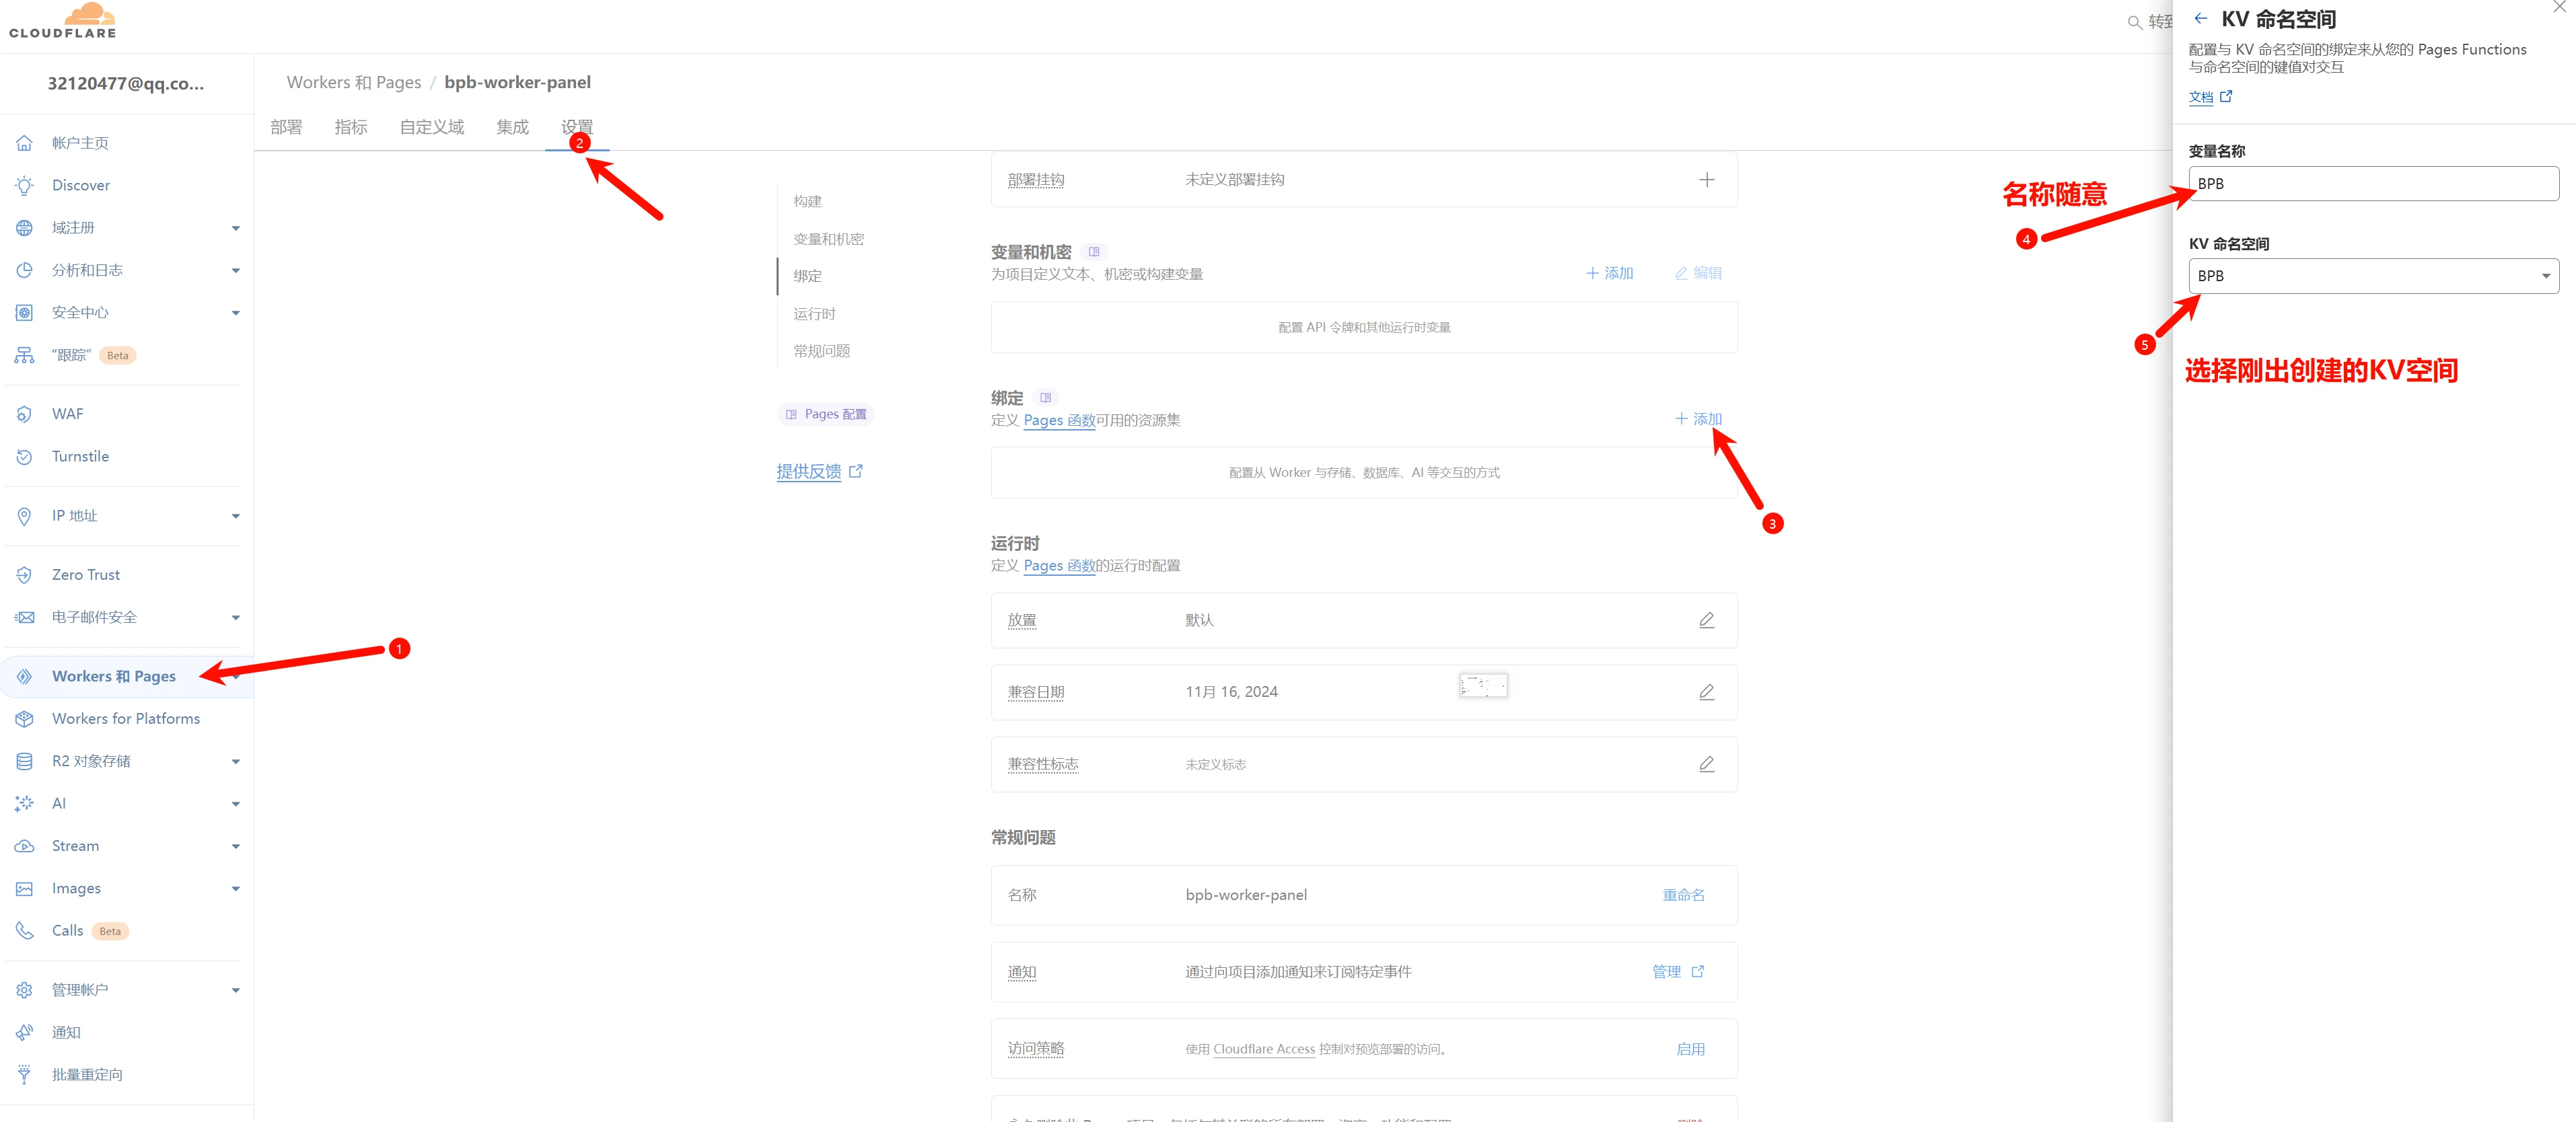Viewport: 2576px width, 1122px height.
Task: Click the Zero Trust icon
Action: [x=24, y=575]
